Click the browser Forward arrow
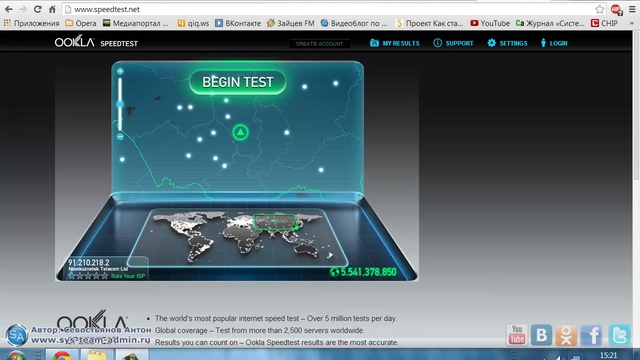The height and width of the screenshot is (360, 640). [x=23, y=9]
